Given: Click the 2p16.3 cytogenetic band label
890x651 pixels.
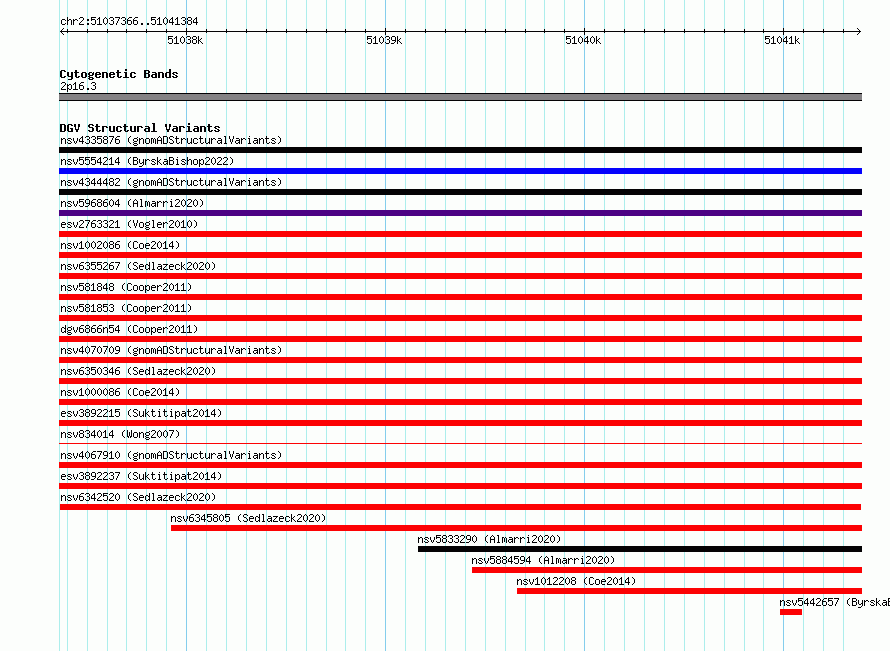Looking at the screenshot, I should tap(78, 86).
